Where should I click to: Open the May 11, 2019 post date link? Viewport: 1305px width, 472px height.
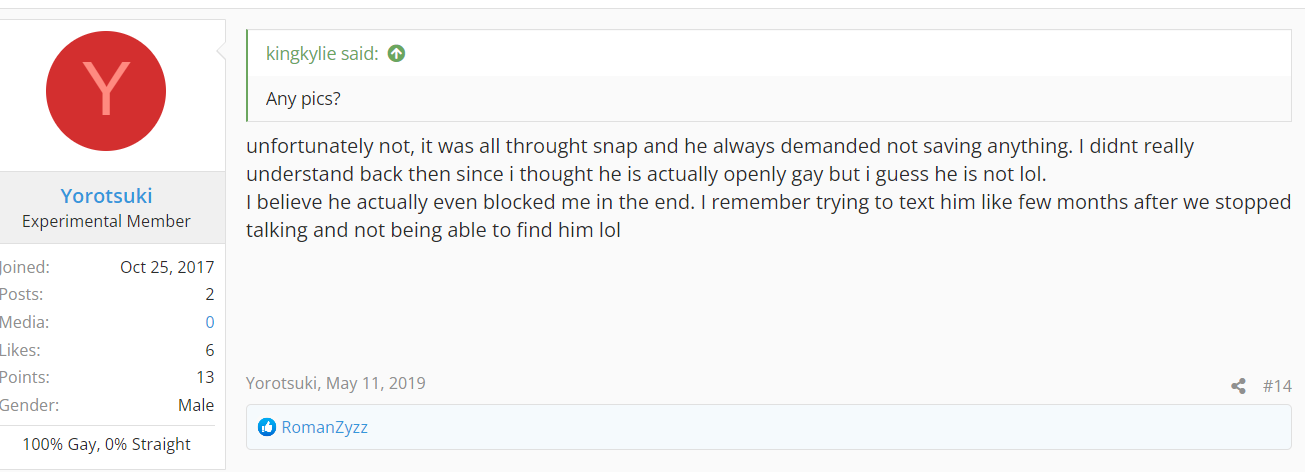point(375,383)
